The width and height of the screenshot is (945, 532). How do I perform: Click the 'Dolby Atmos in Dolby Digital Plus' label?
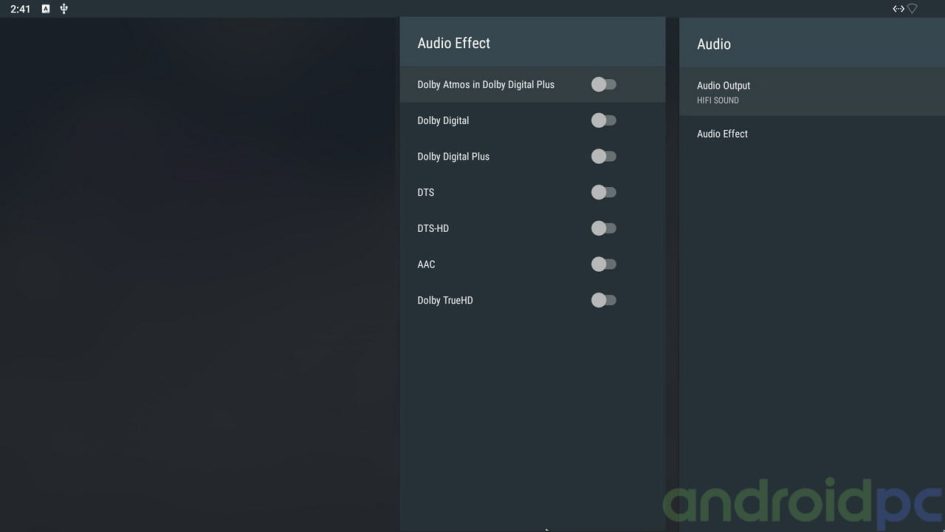(x=486, y=84)
